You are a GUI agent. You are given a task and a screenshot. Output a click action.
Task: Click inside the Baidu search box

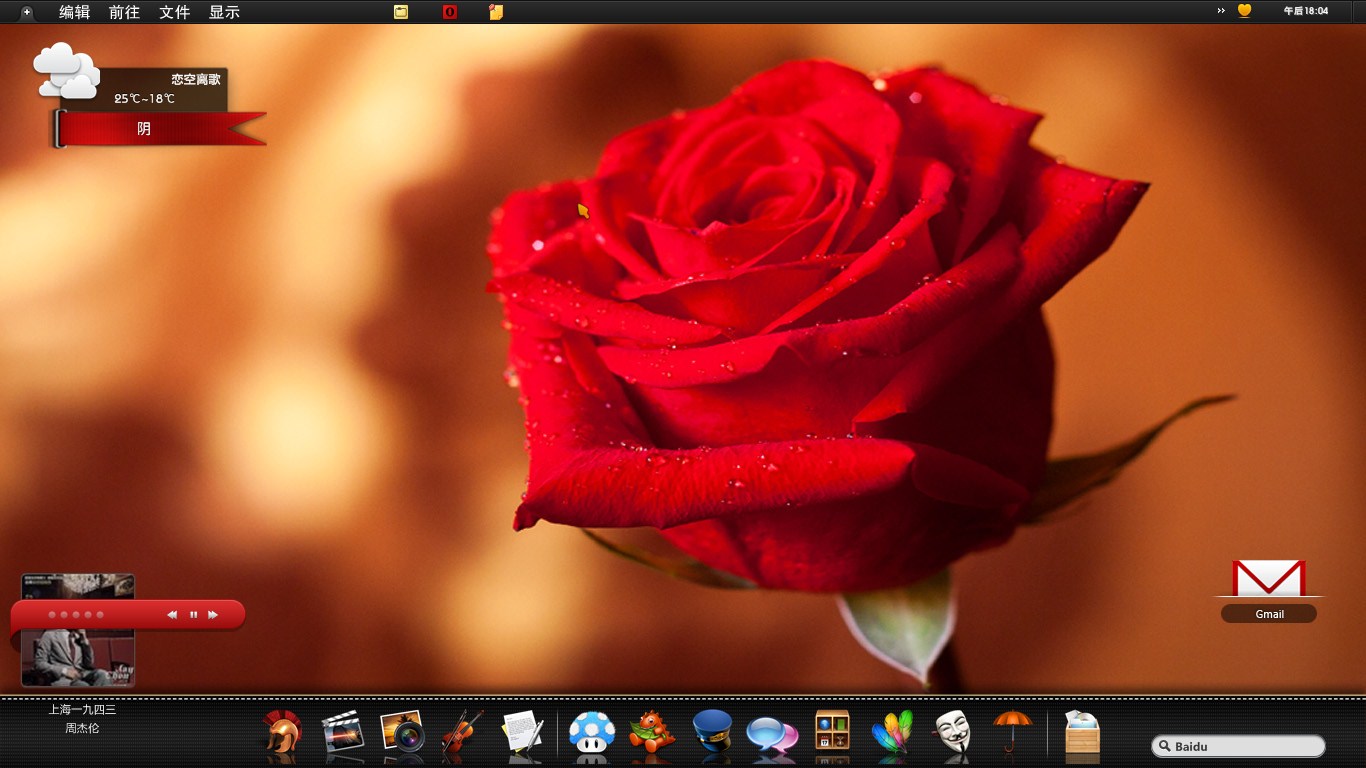(x=1238, y=746)
